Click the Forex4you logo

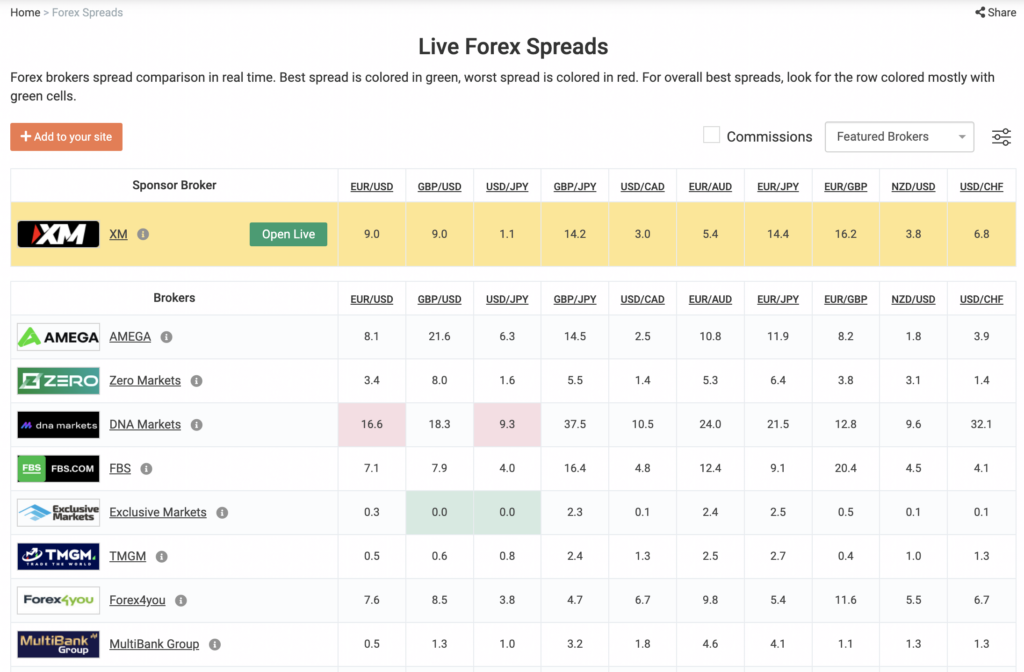pyautogui.click(x=58, y=600)
